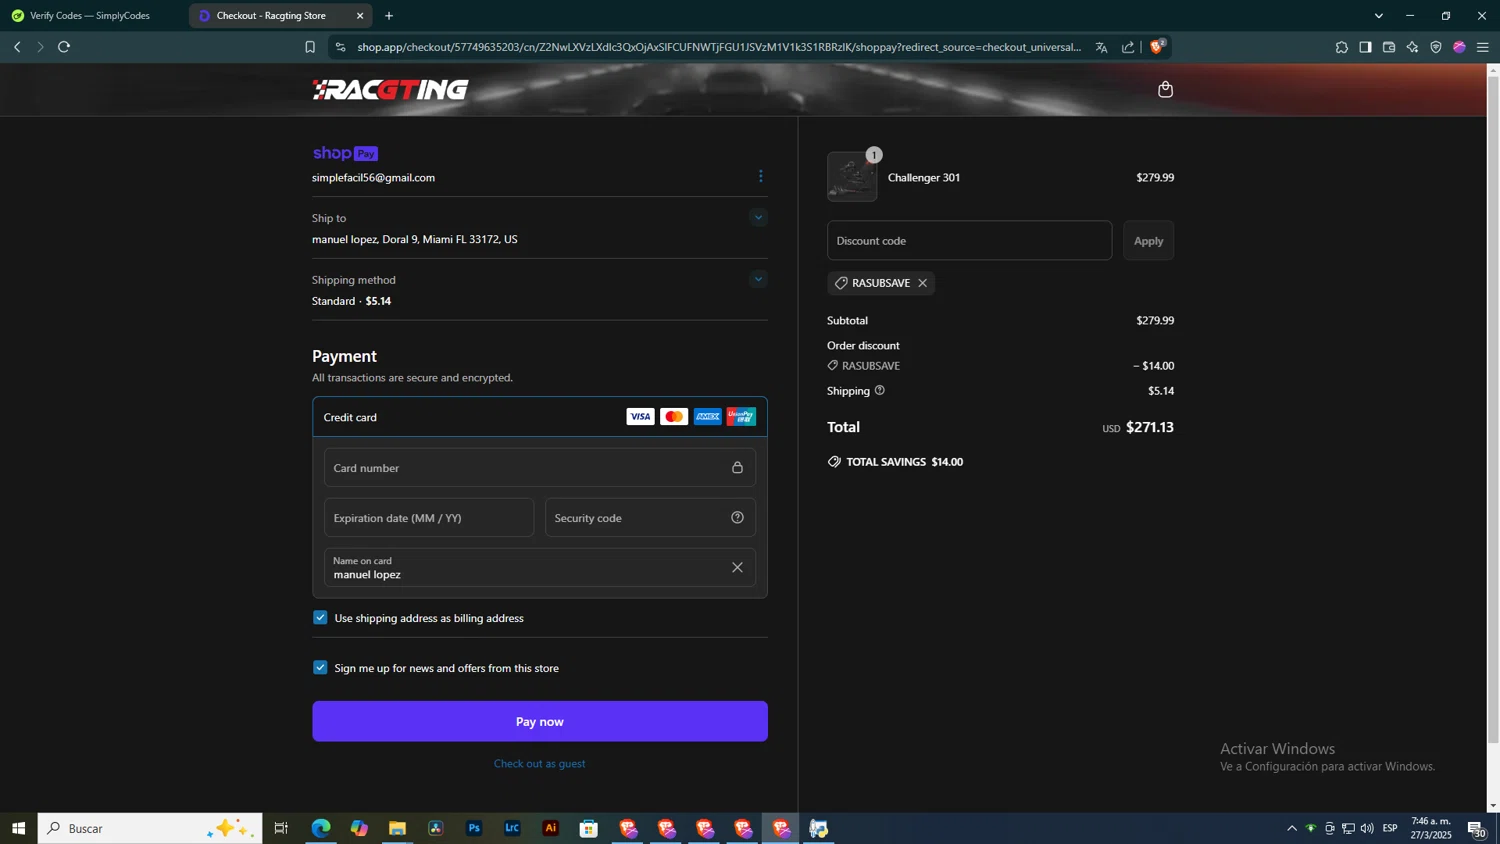
Task: View site information for shop.app
Action: click(x=340, y=47)
